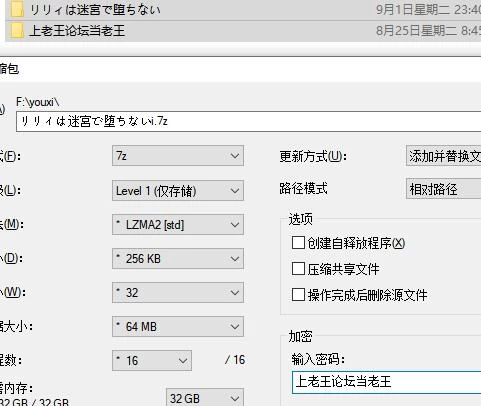Open the archive format 7z dropdown
Viewport: 481px width, 406px height.
tap(178, 156)
